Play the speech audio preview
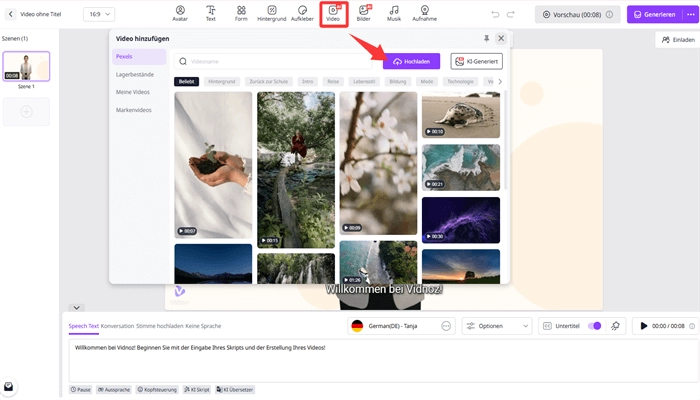700x400 pixels. click(x=644, y=326)
